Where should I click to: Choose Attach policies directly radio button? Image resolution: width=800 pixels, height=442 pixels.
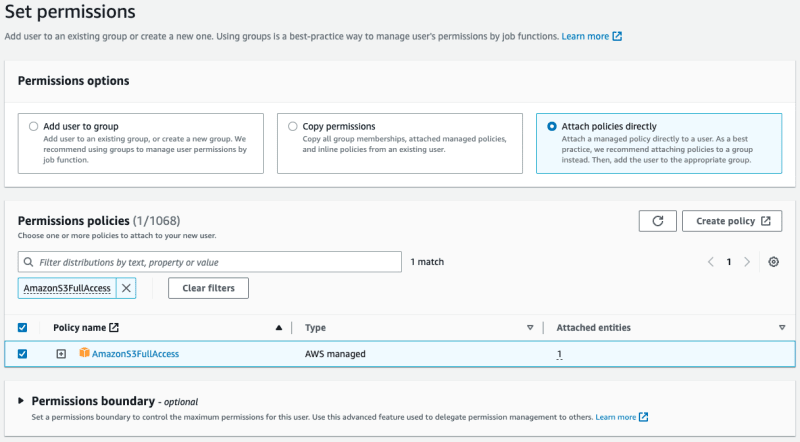pos(552,126)
